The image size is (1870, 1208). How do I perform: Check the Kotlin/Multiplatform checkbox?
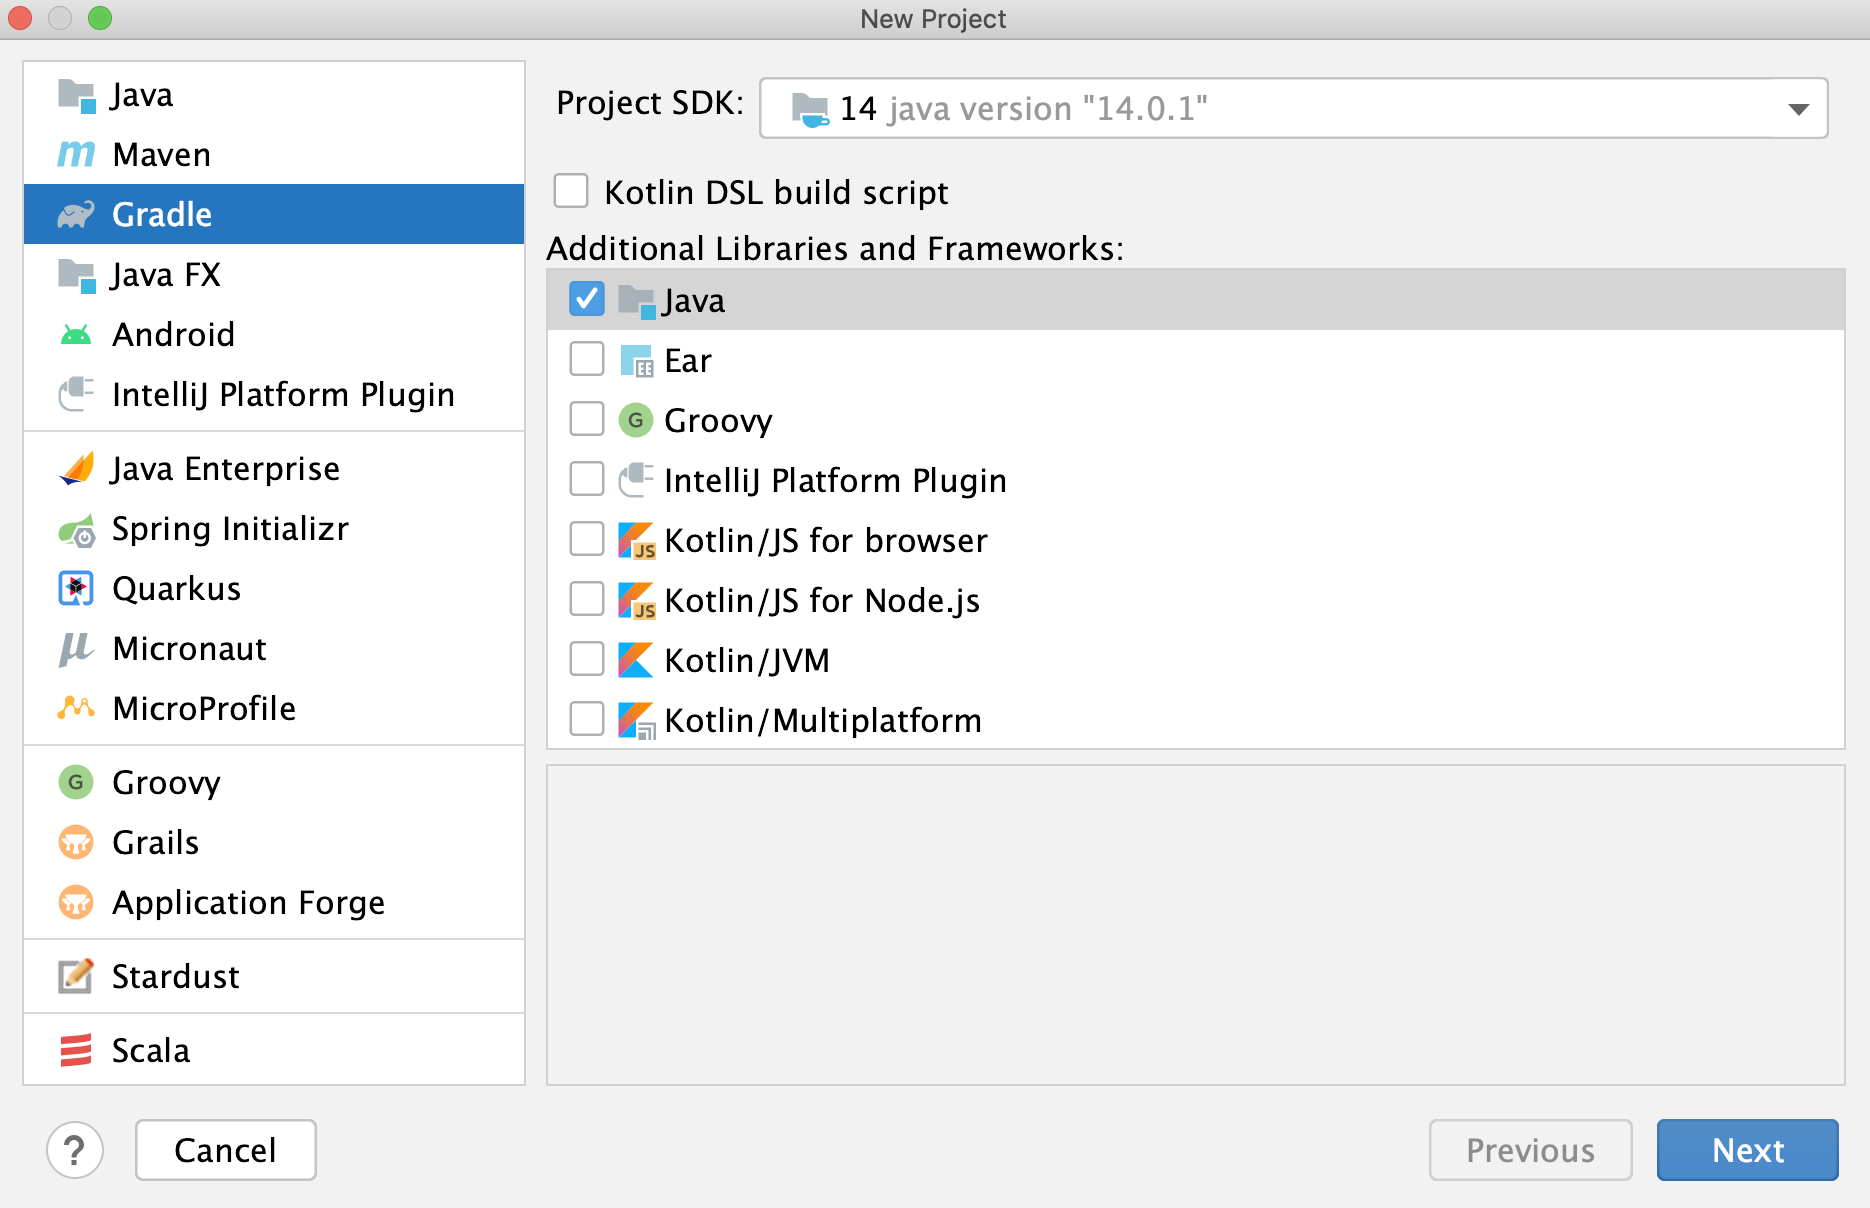click(587, 719)
